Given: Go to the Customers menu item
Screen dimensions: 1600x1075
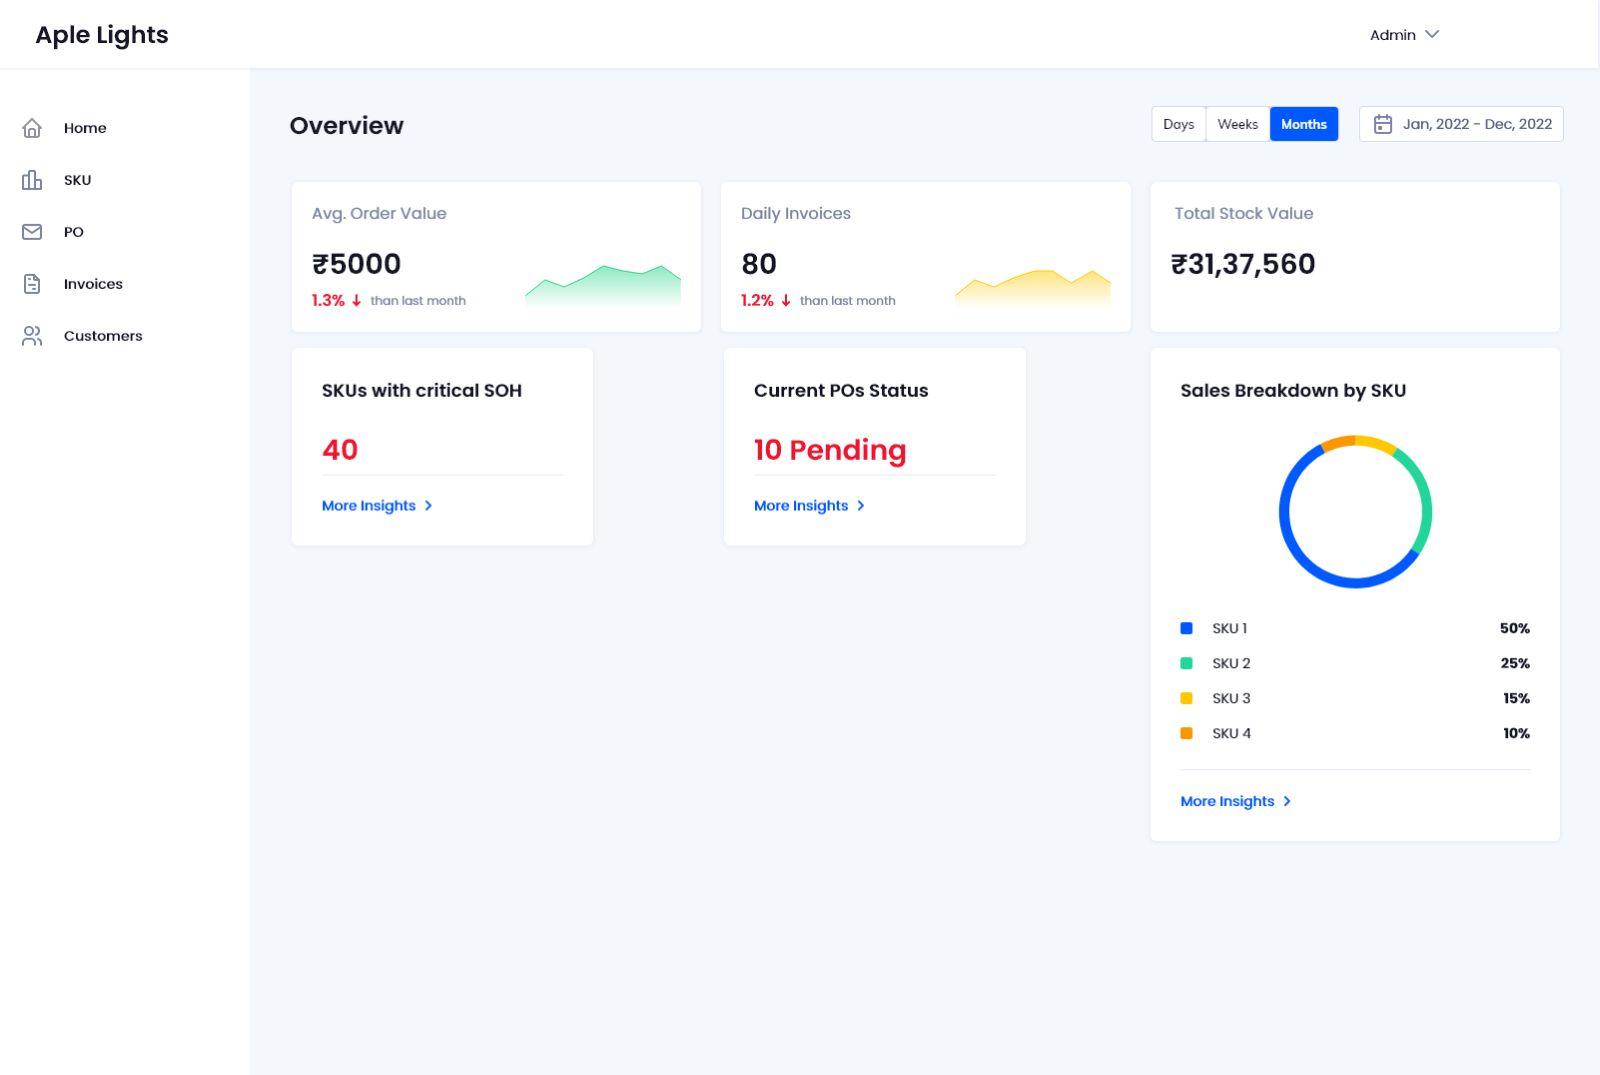Looking at the screenshot, I should click(x=103, y=336).
